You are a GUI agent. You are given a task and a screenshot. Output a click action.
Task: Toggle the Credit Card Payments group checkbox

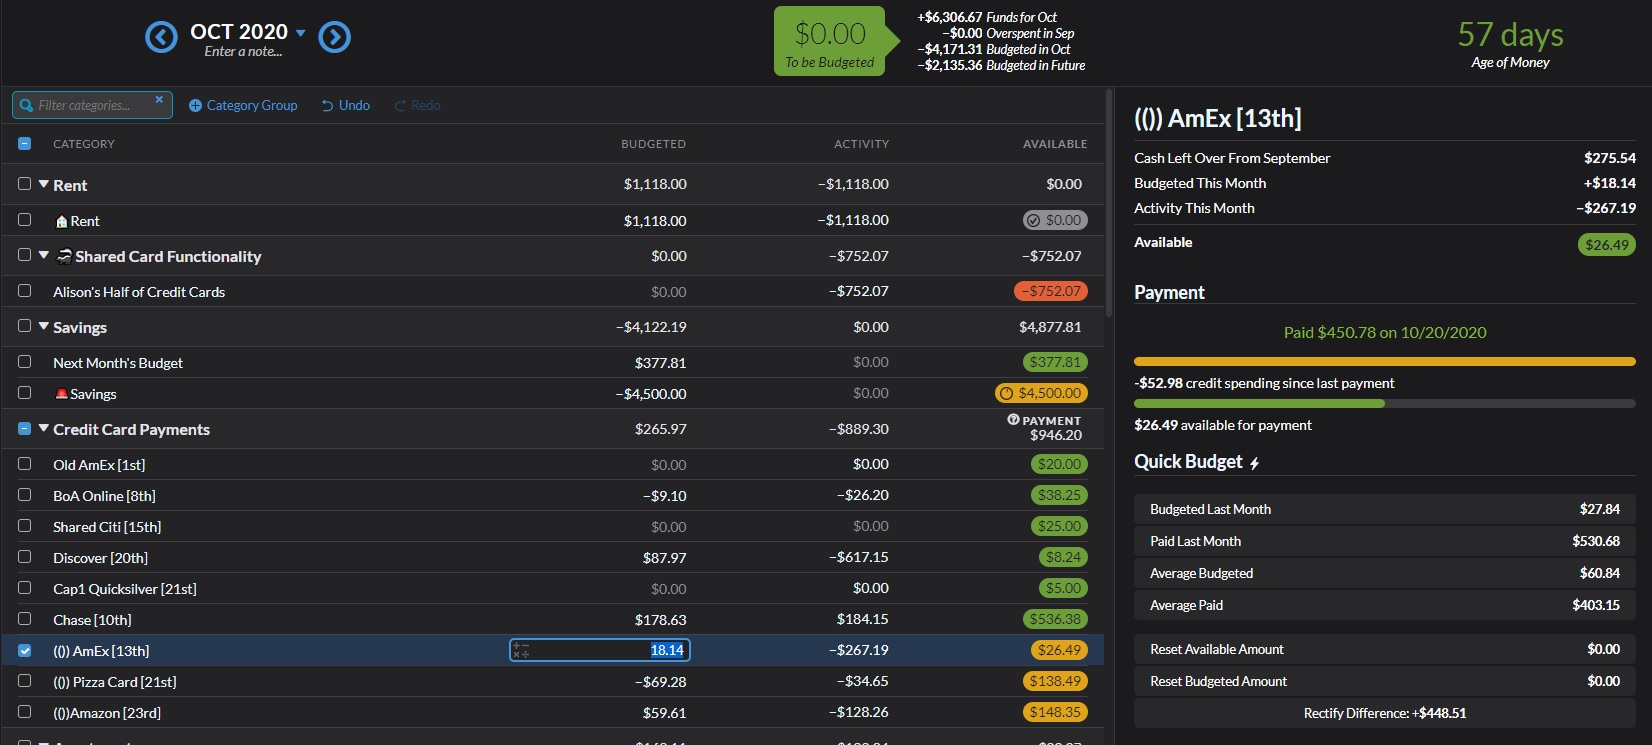coord(25,429)
